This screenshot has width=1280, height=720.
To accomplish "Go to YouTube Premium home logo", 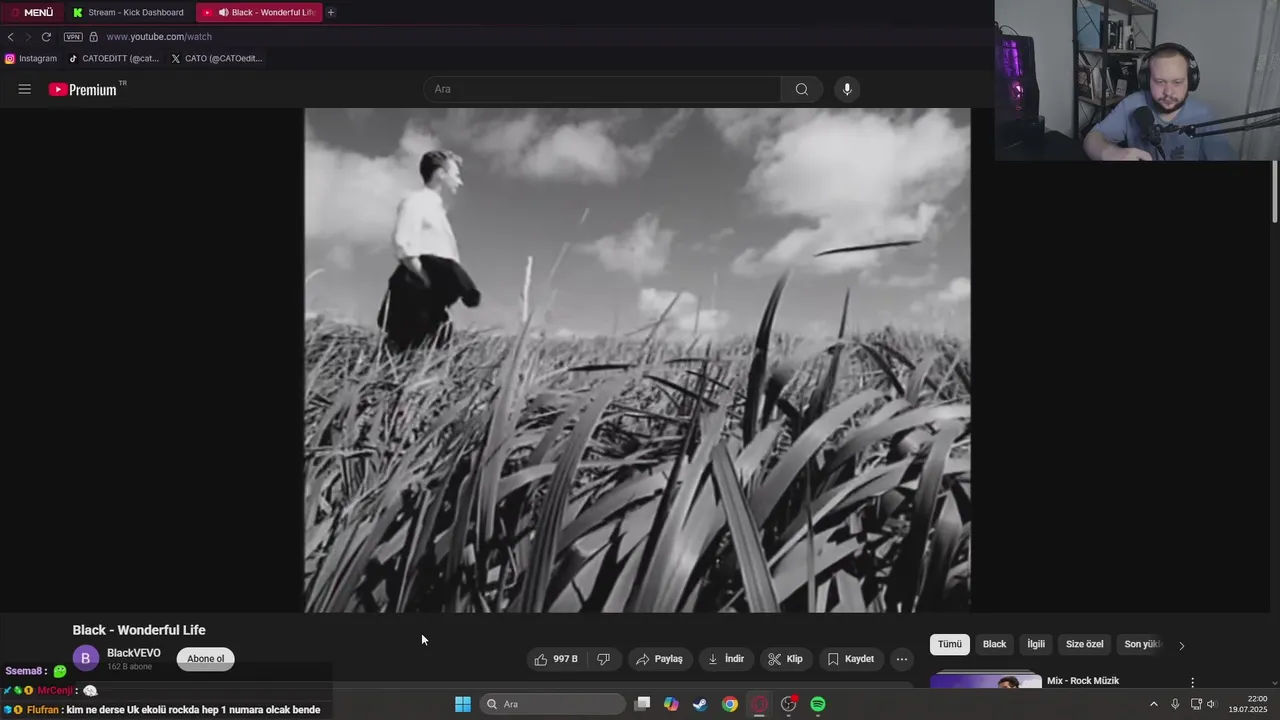I will pyautogui.click(x=83, y=89).
